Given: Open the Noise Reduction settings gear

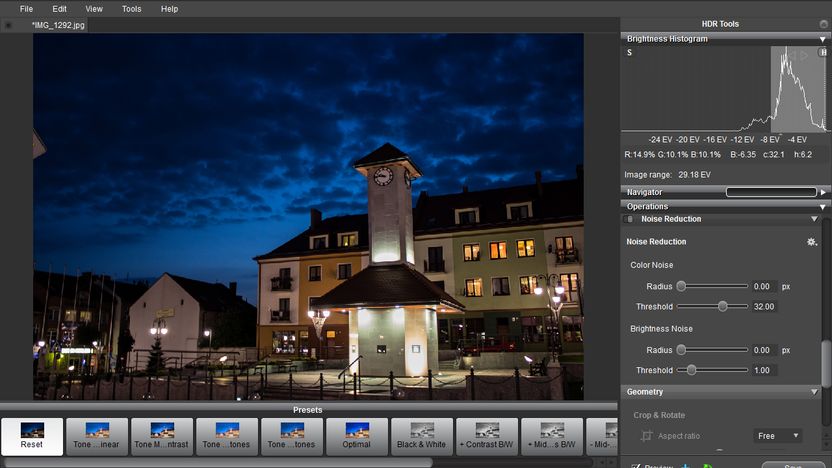Looking at the screenshot, I should (811, 242).
